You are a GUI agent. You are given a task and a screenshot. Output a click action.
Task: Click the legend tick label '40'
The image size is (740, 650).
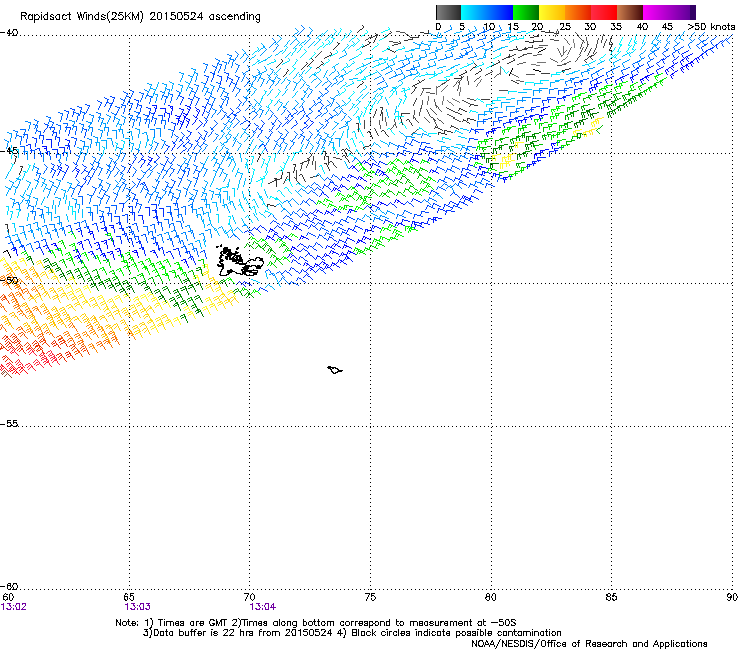point(642,27)
